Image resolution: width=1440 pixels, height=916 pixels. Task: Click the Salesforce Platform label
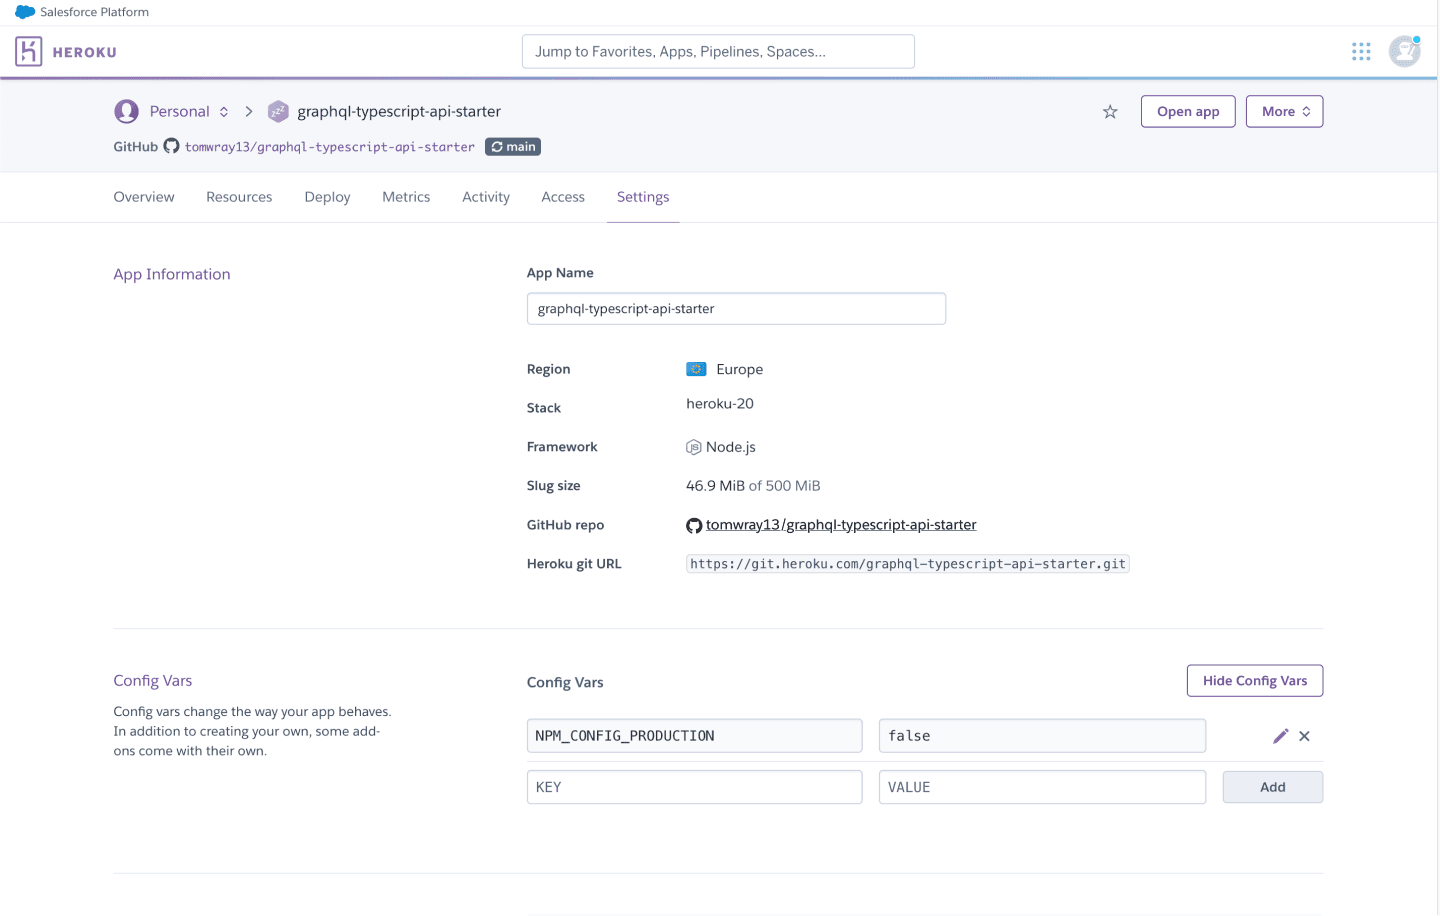pyautogui.click(x=94, y=12)
